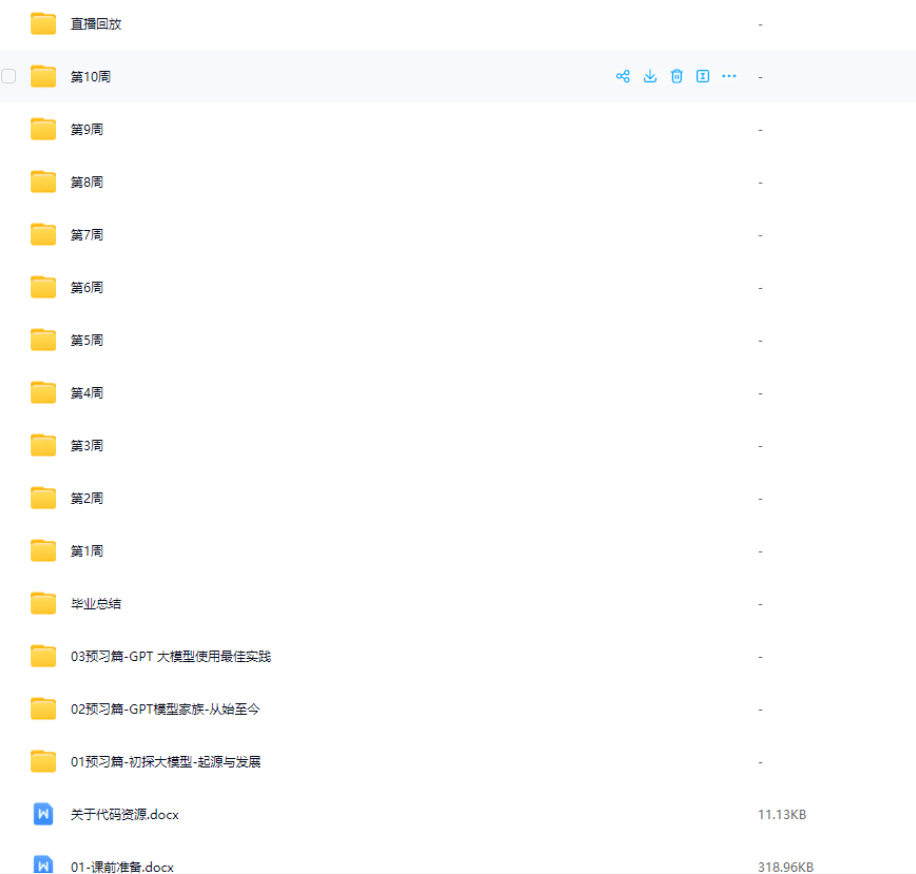Tick the checkbox beside 第10周
Viewport: 916px width, 874px height.
pos(8,75)
